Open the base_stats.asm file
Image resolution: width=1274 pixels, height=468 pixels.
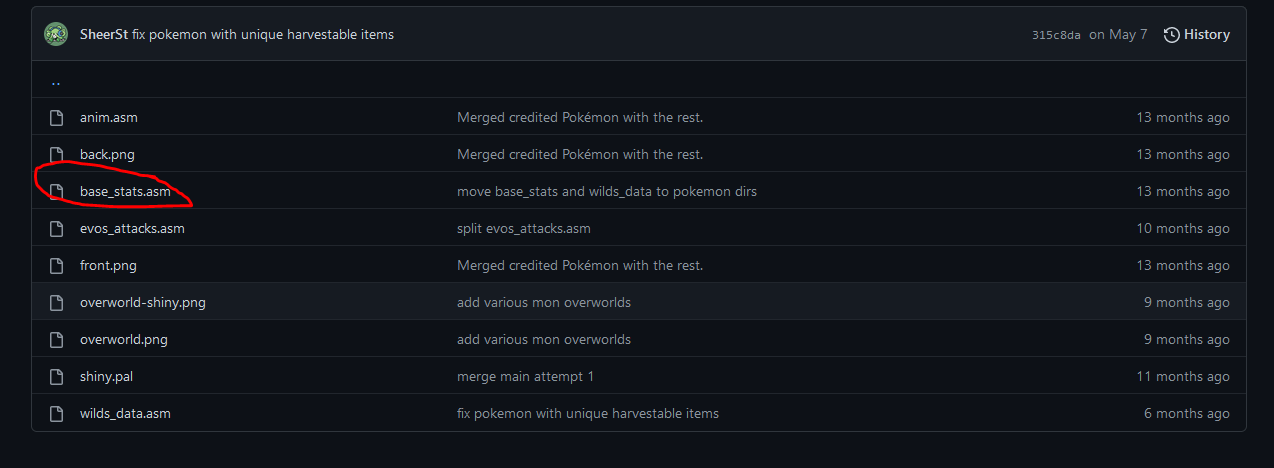(x=125, y=191)
